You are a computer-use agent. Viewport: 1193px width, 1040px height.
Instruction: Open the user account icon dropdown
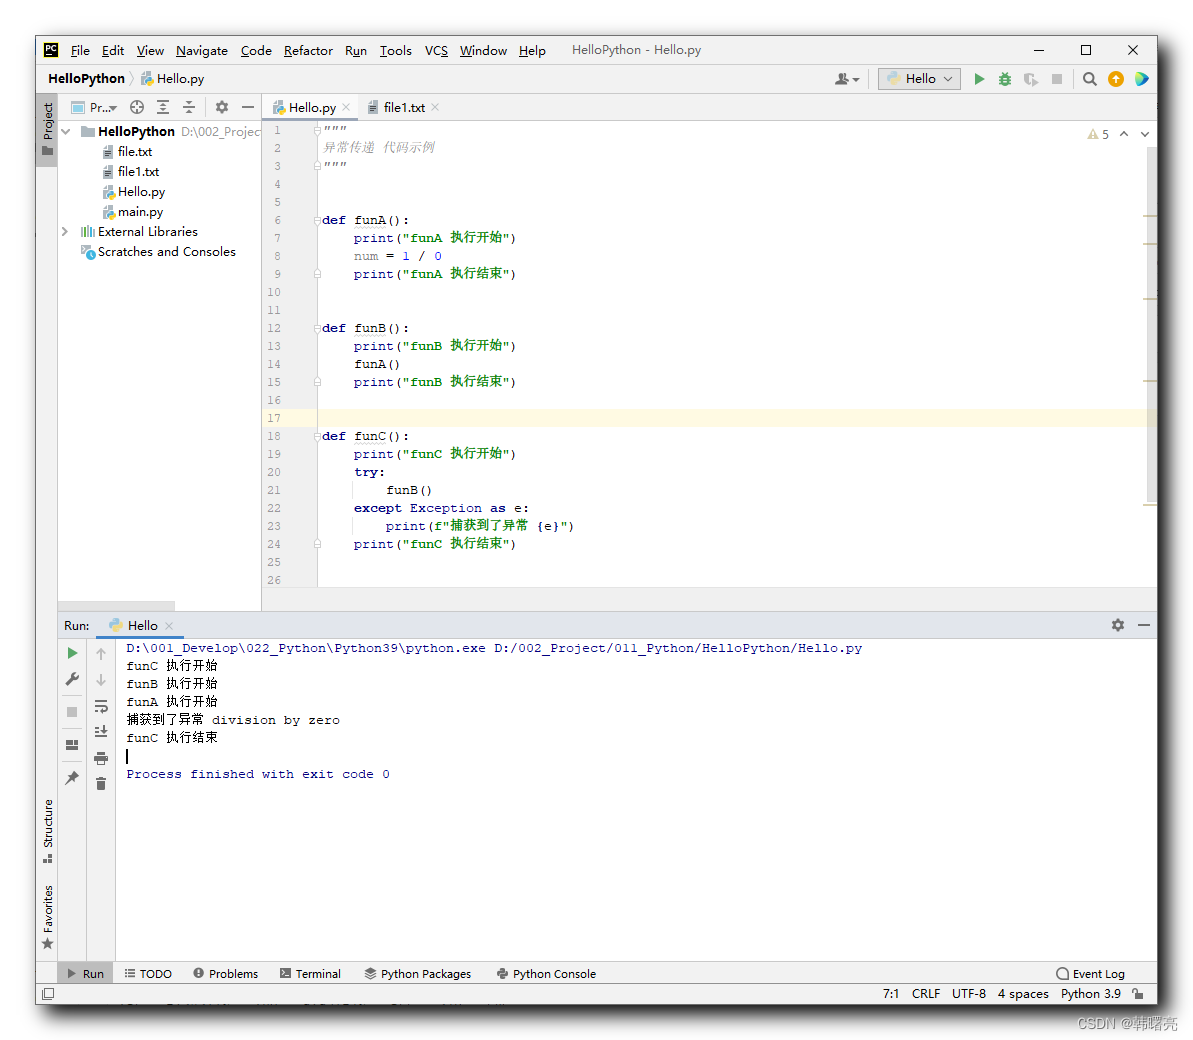(x=847, y=79)
